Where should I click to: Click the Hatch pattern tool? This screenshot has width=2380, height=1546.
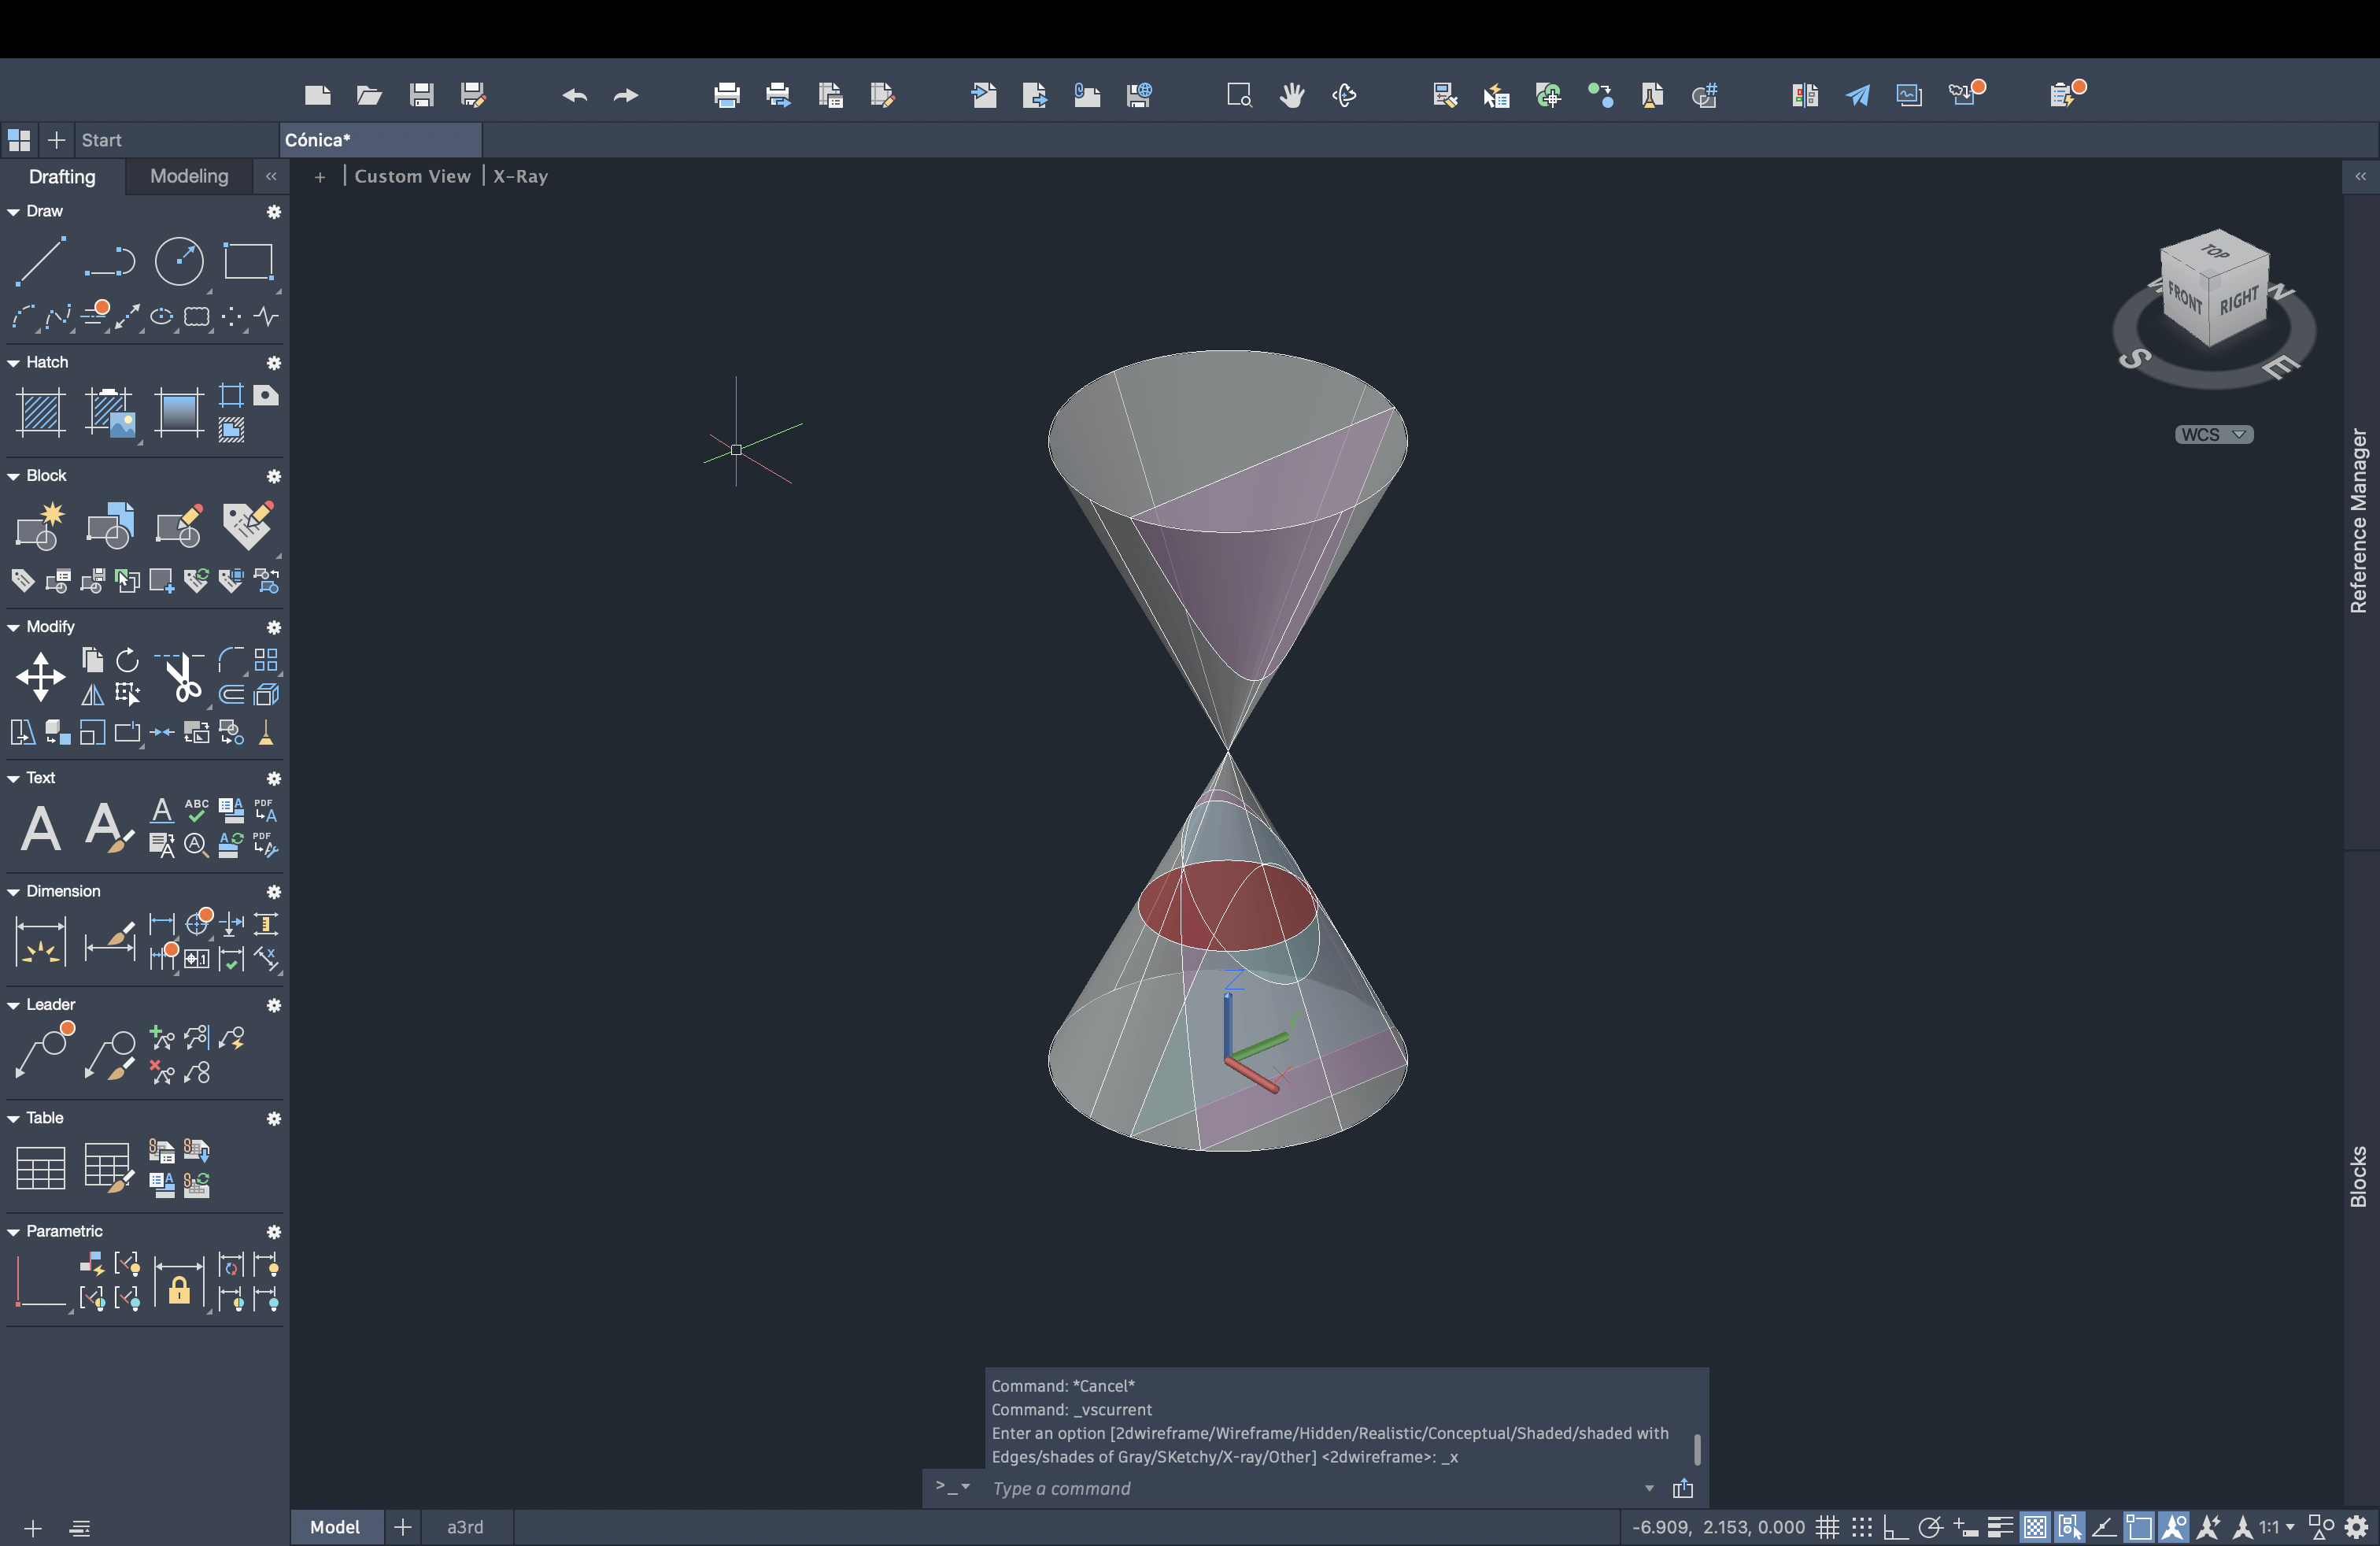(40, 412)
